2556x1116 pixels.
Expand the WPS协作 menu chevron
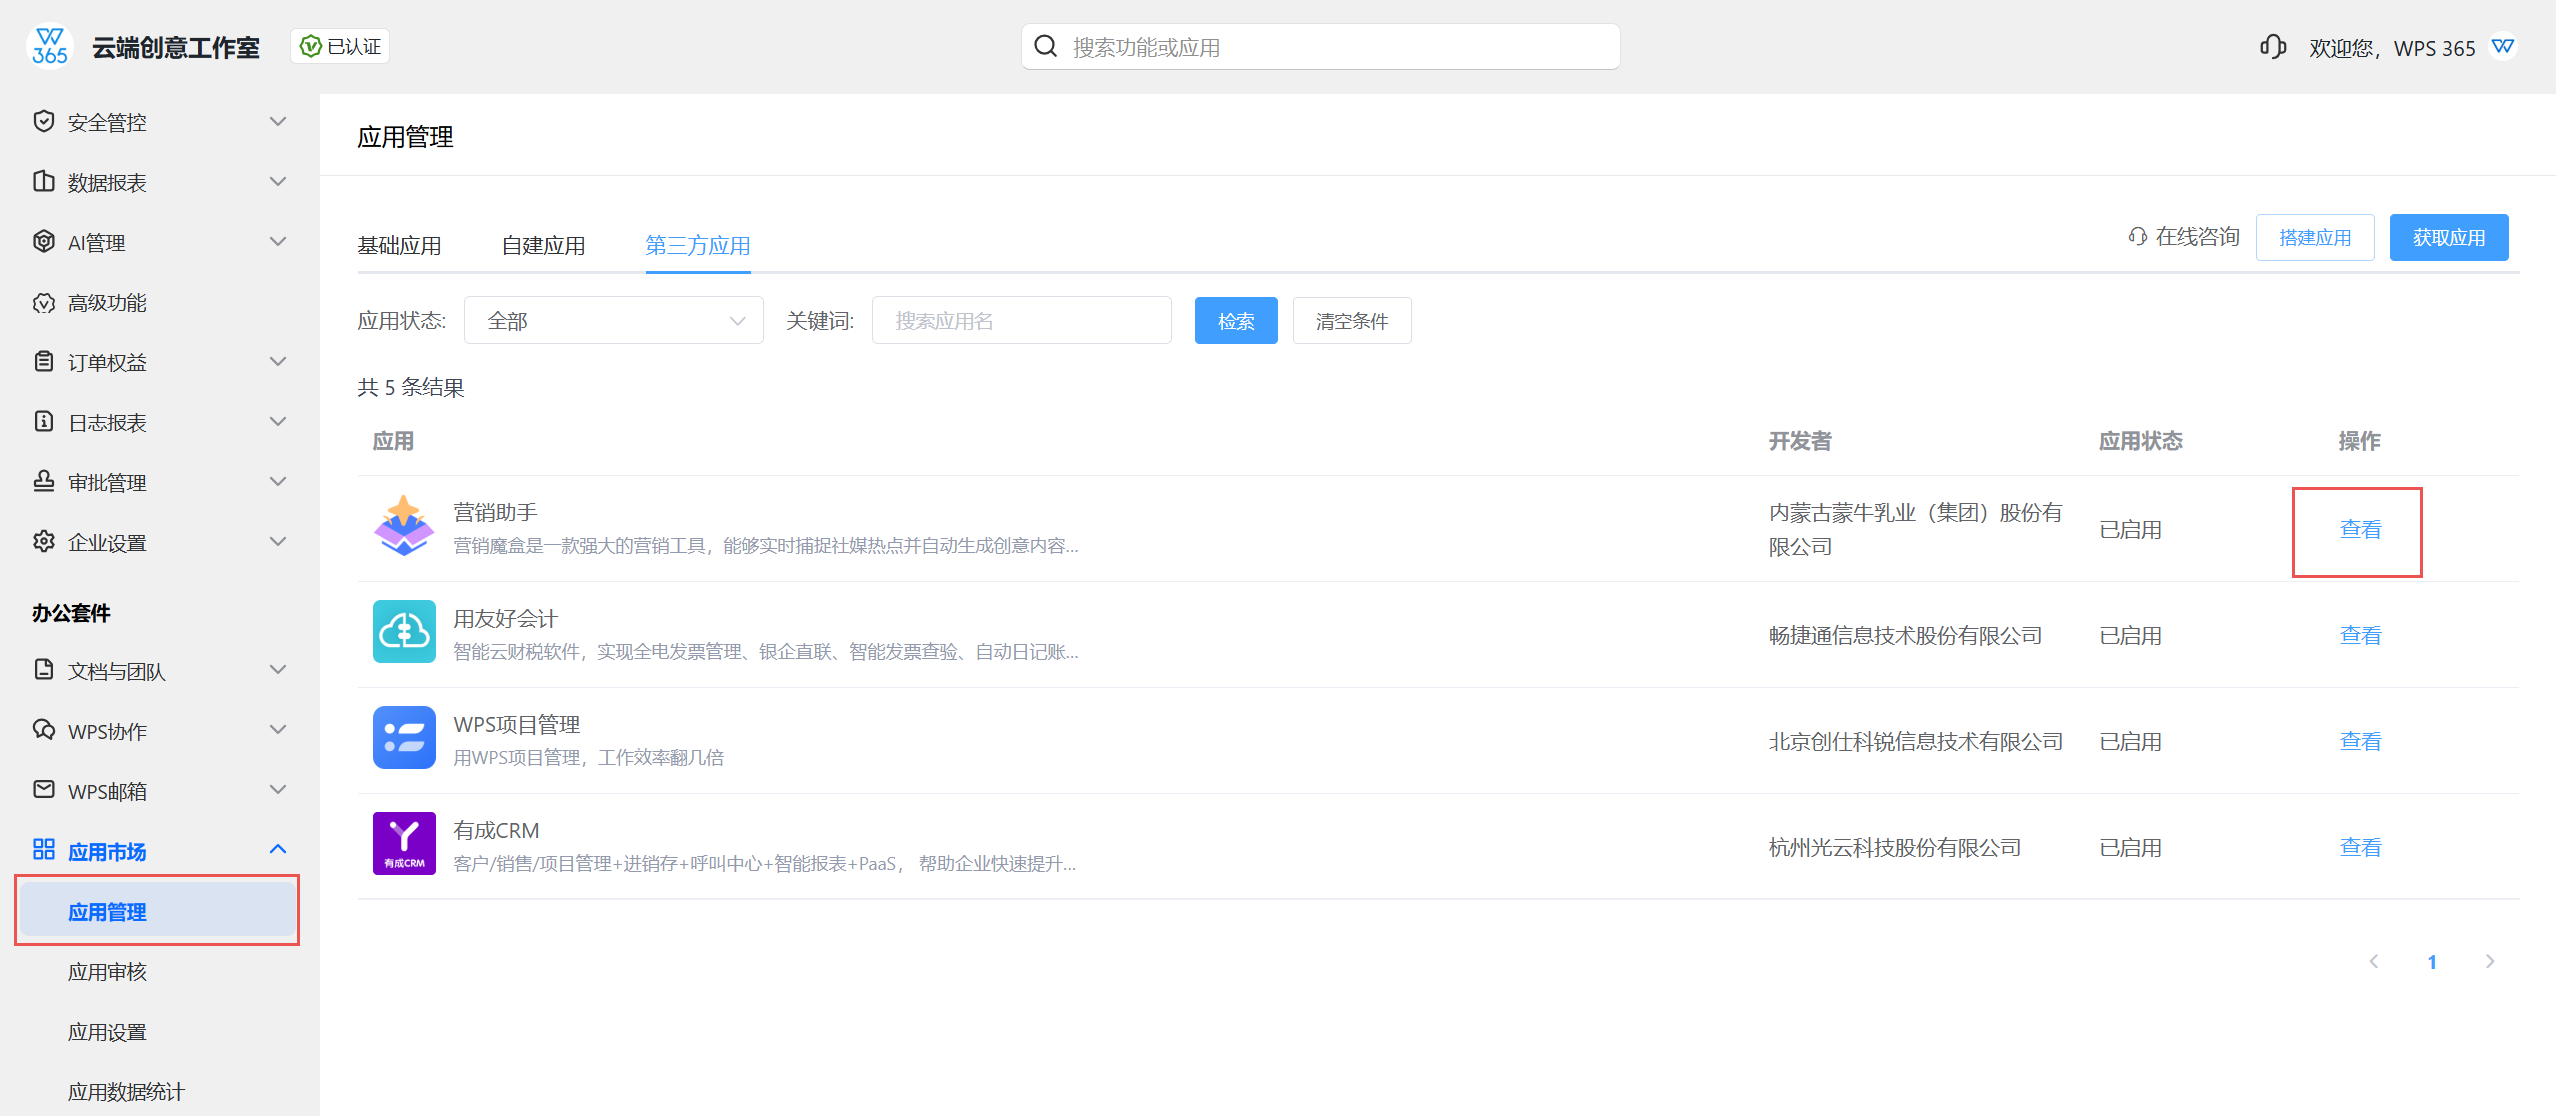click(278, 730)
